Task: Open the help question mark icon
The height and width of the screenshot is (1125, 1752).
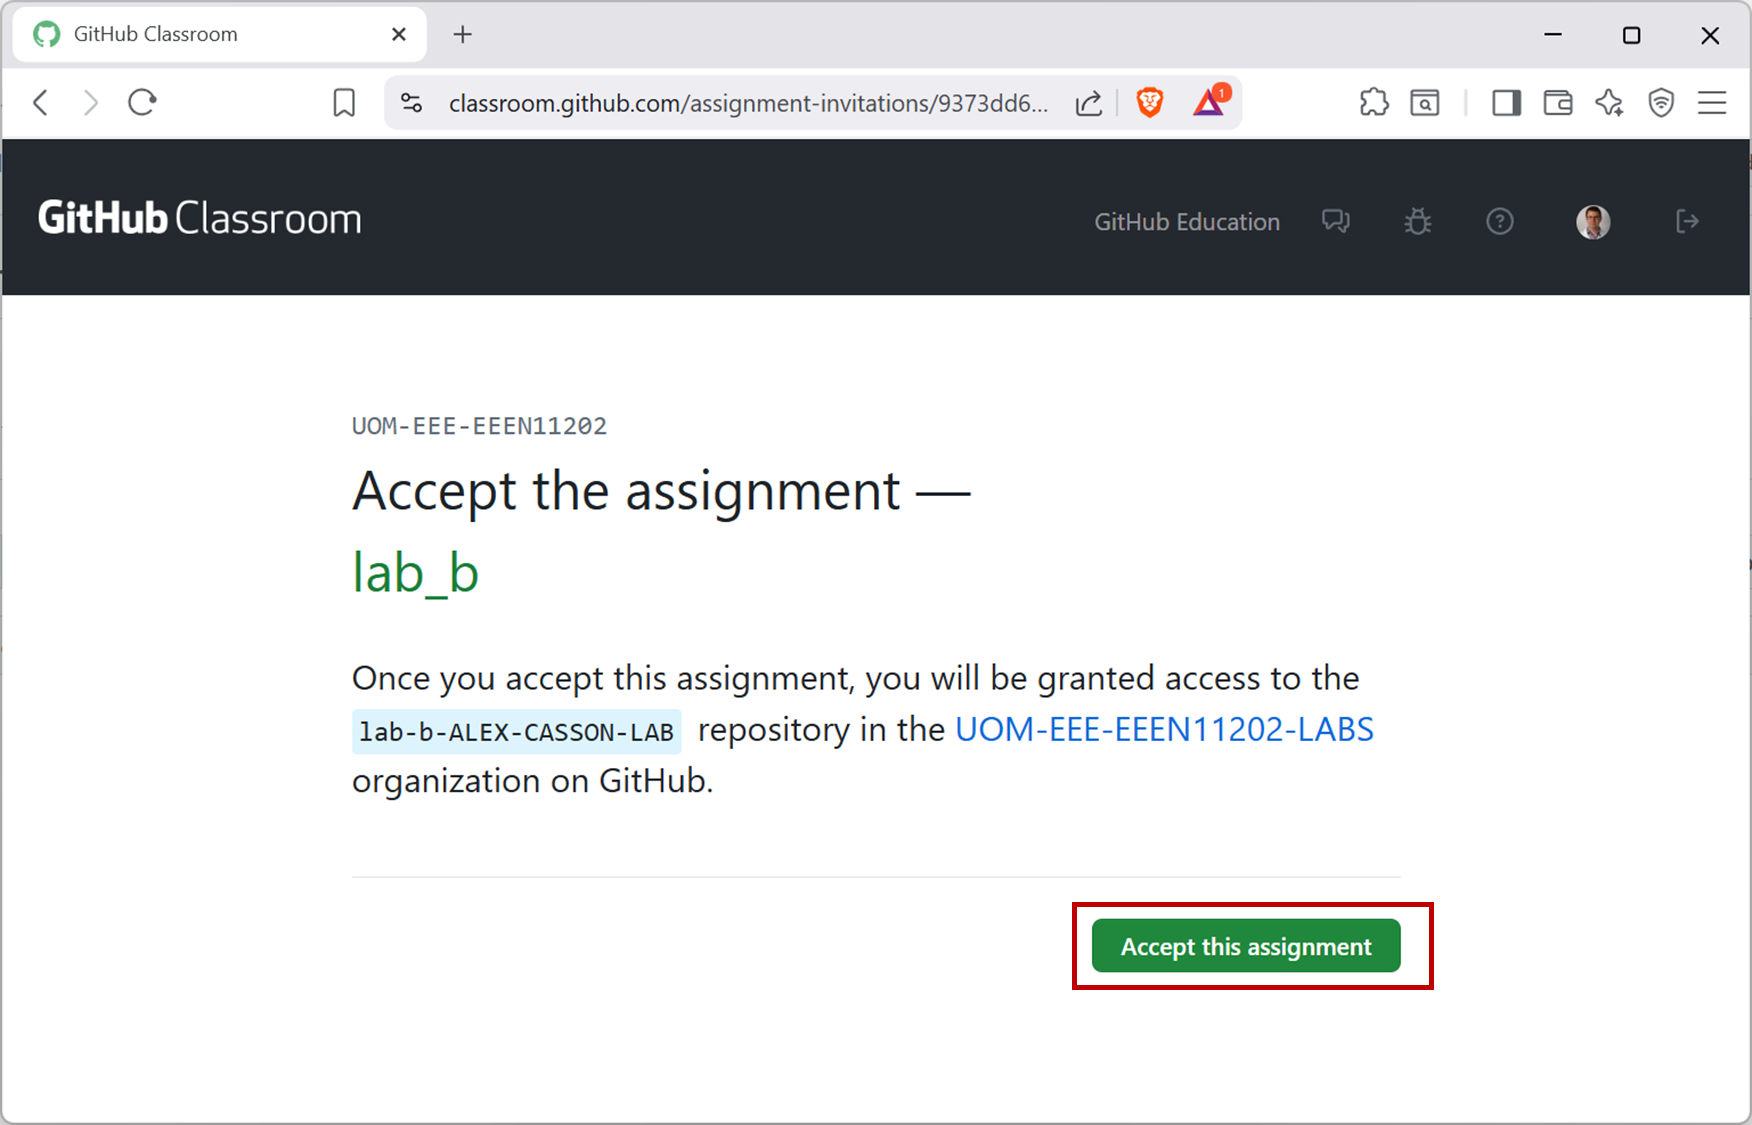Action: 1500,221
